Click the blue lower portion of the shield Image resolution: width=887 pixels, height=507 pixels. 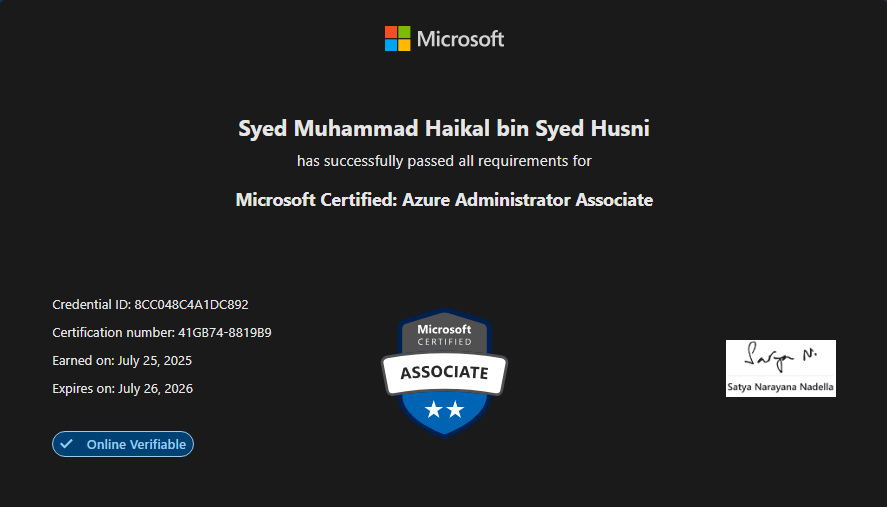[x=444, y=420]
